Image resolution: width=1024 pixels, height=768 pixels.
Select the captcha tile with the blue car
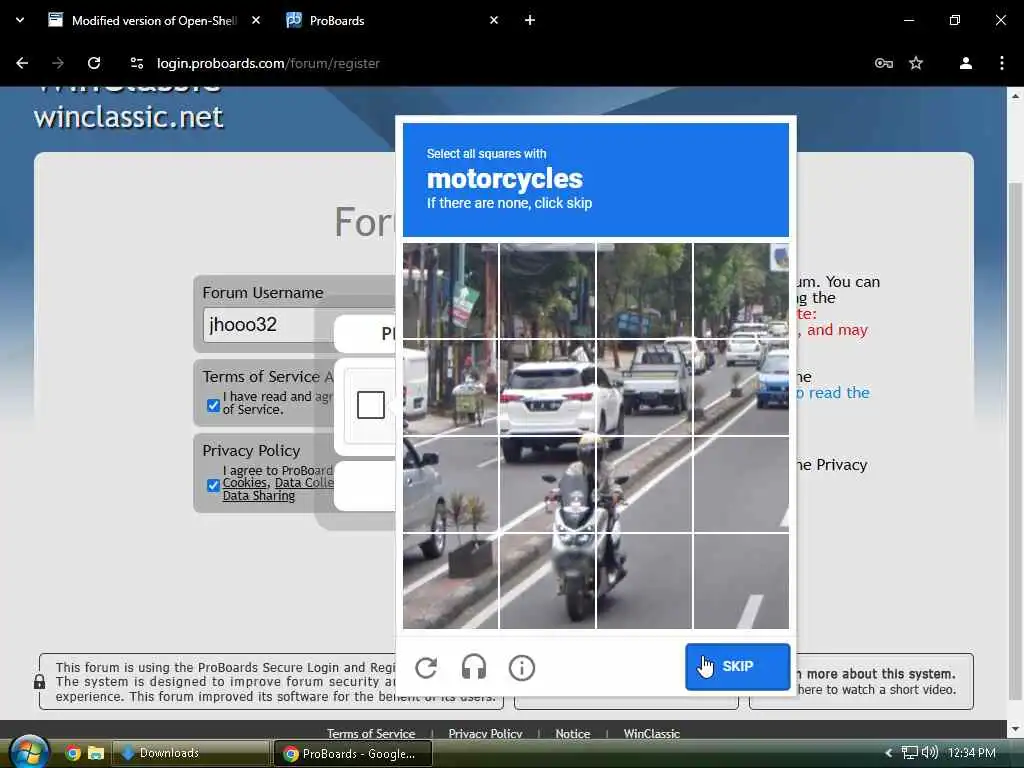tap(741, 387)
